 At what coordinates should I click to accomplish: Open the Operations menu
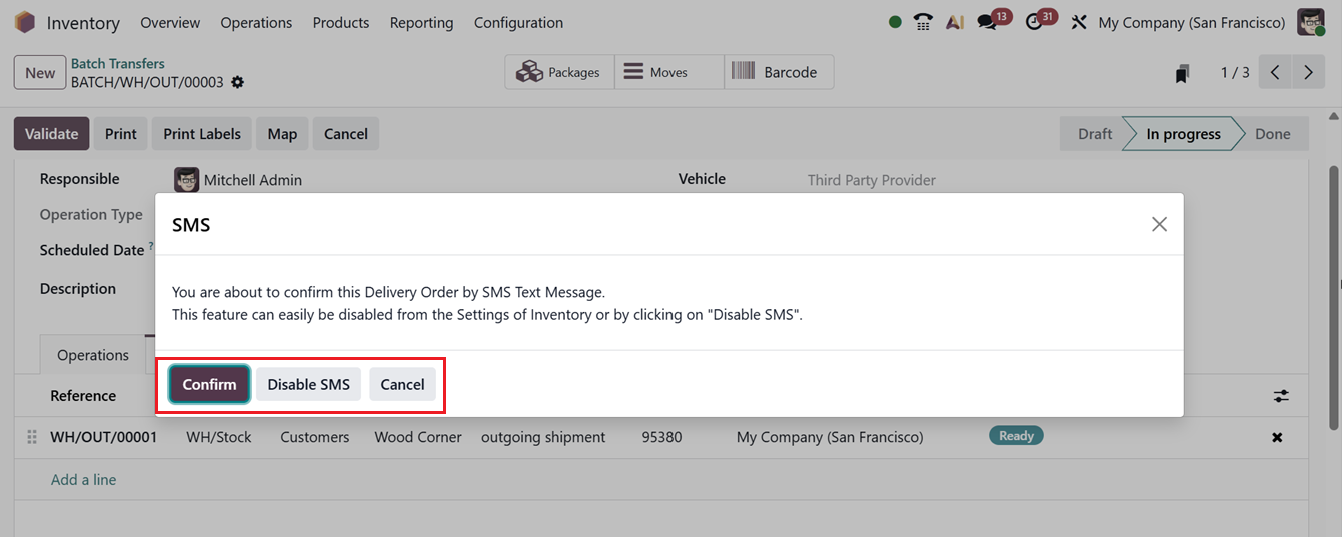point(256,22)
